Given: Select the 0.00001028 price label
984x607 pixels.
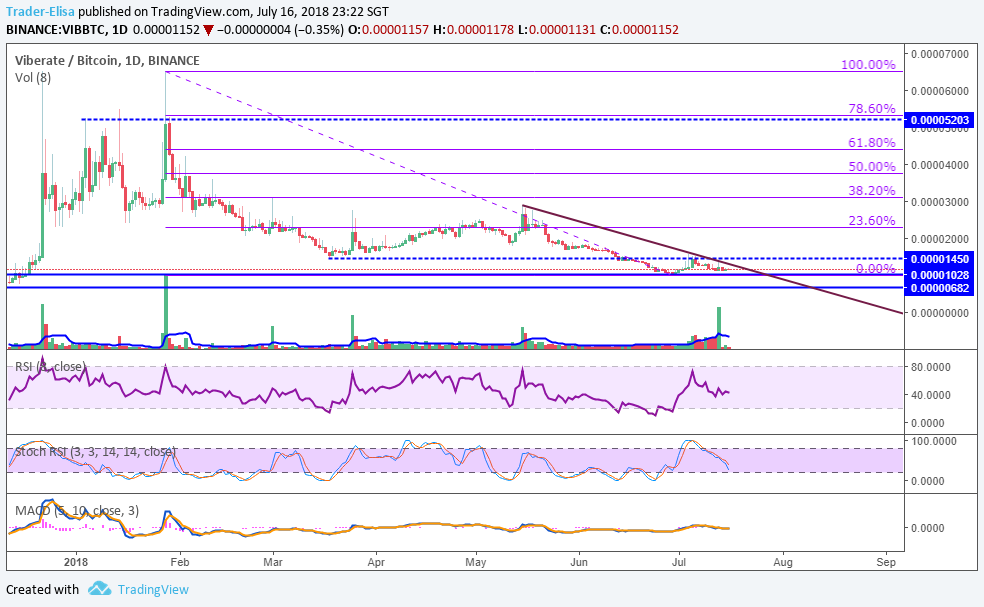Looking at the screenshot, I should (x=939, y=275).
